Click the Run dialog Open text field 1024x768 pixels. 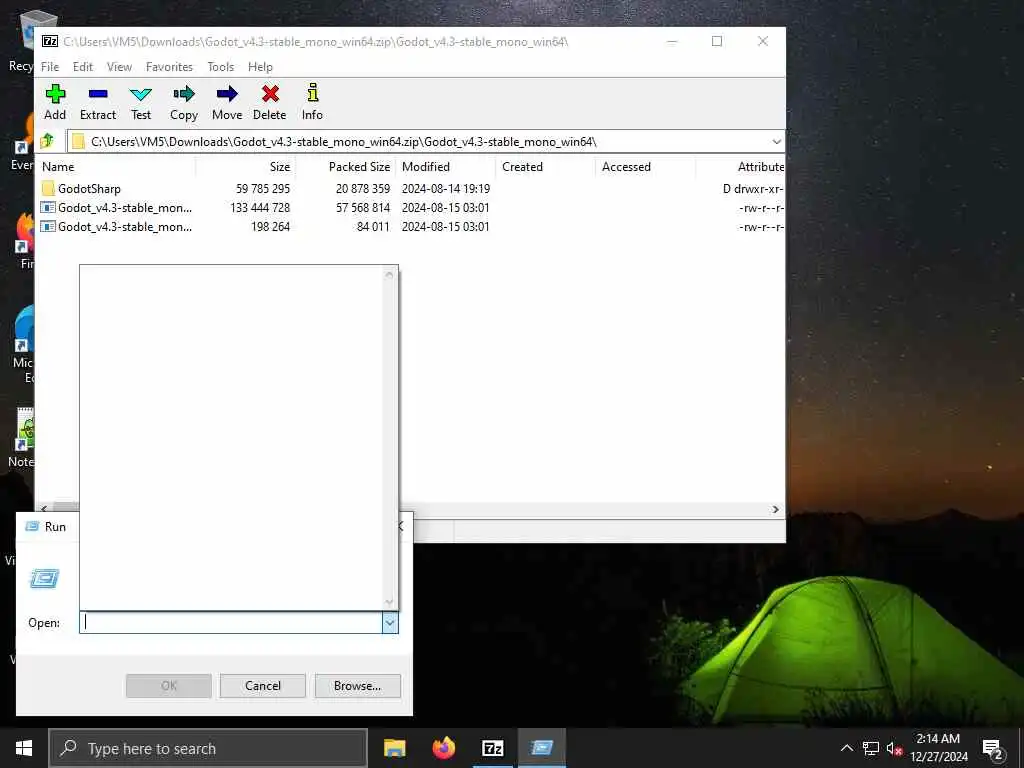(231, 623)
